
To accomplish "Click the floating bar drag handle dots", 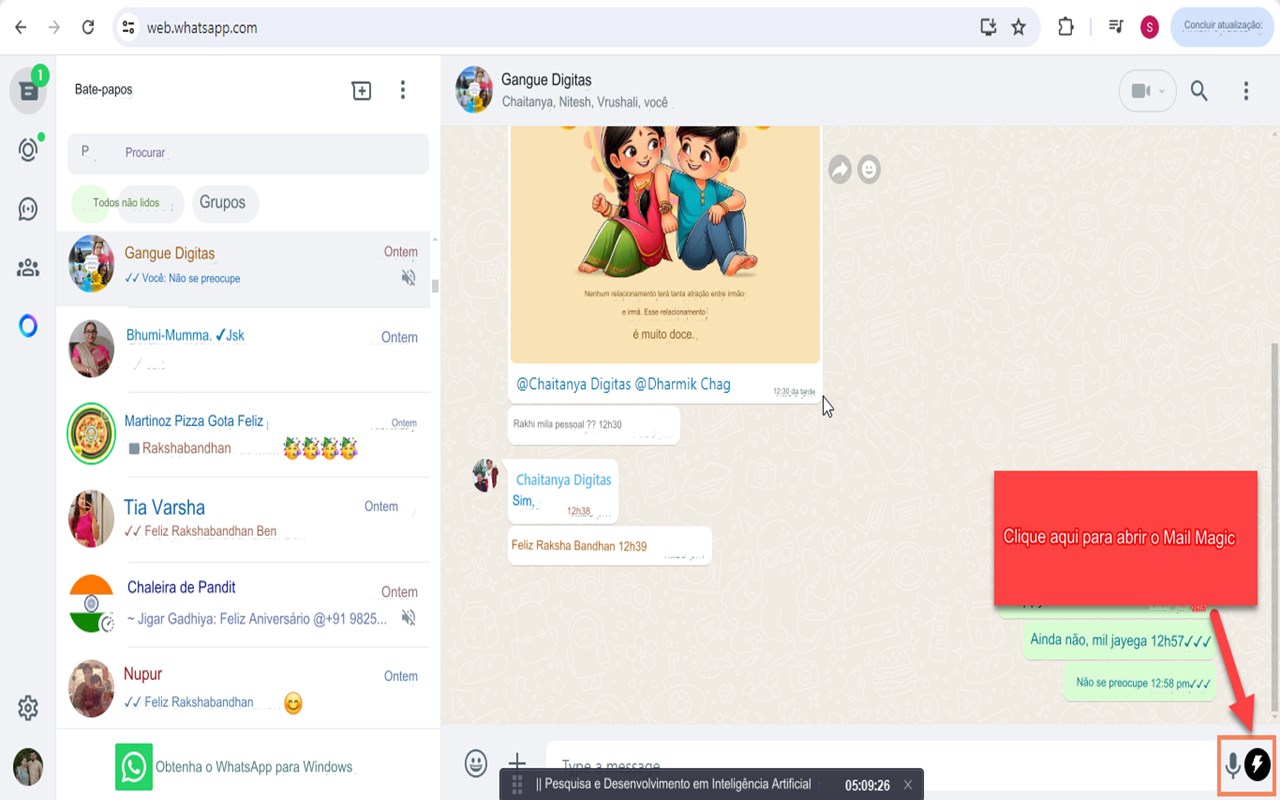I will pos(517,785).
